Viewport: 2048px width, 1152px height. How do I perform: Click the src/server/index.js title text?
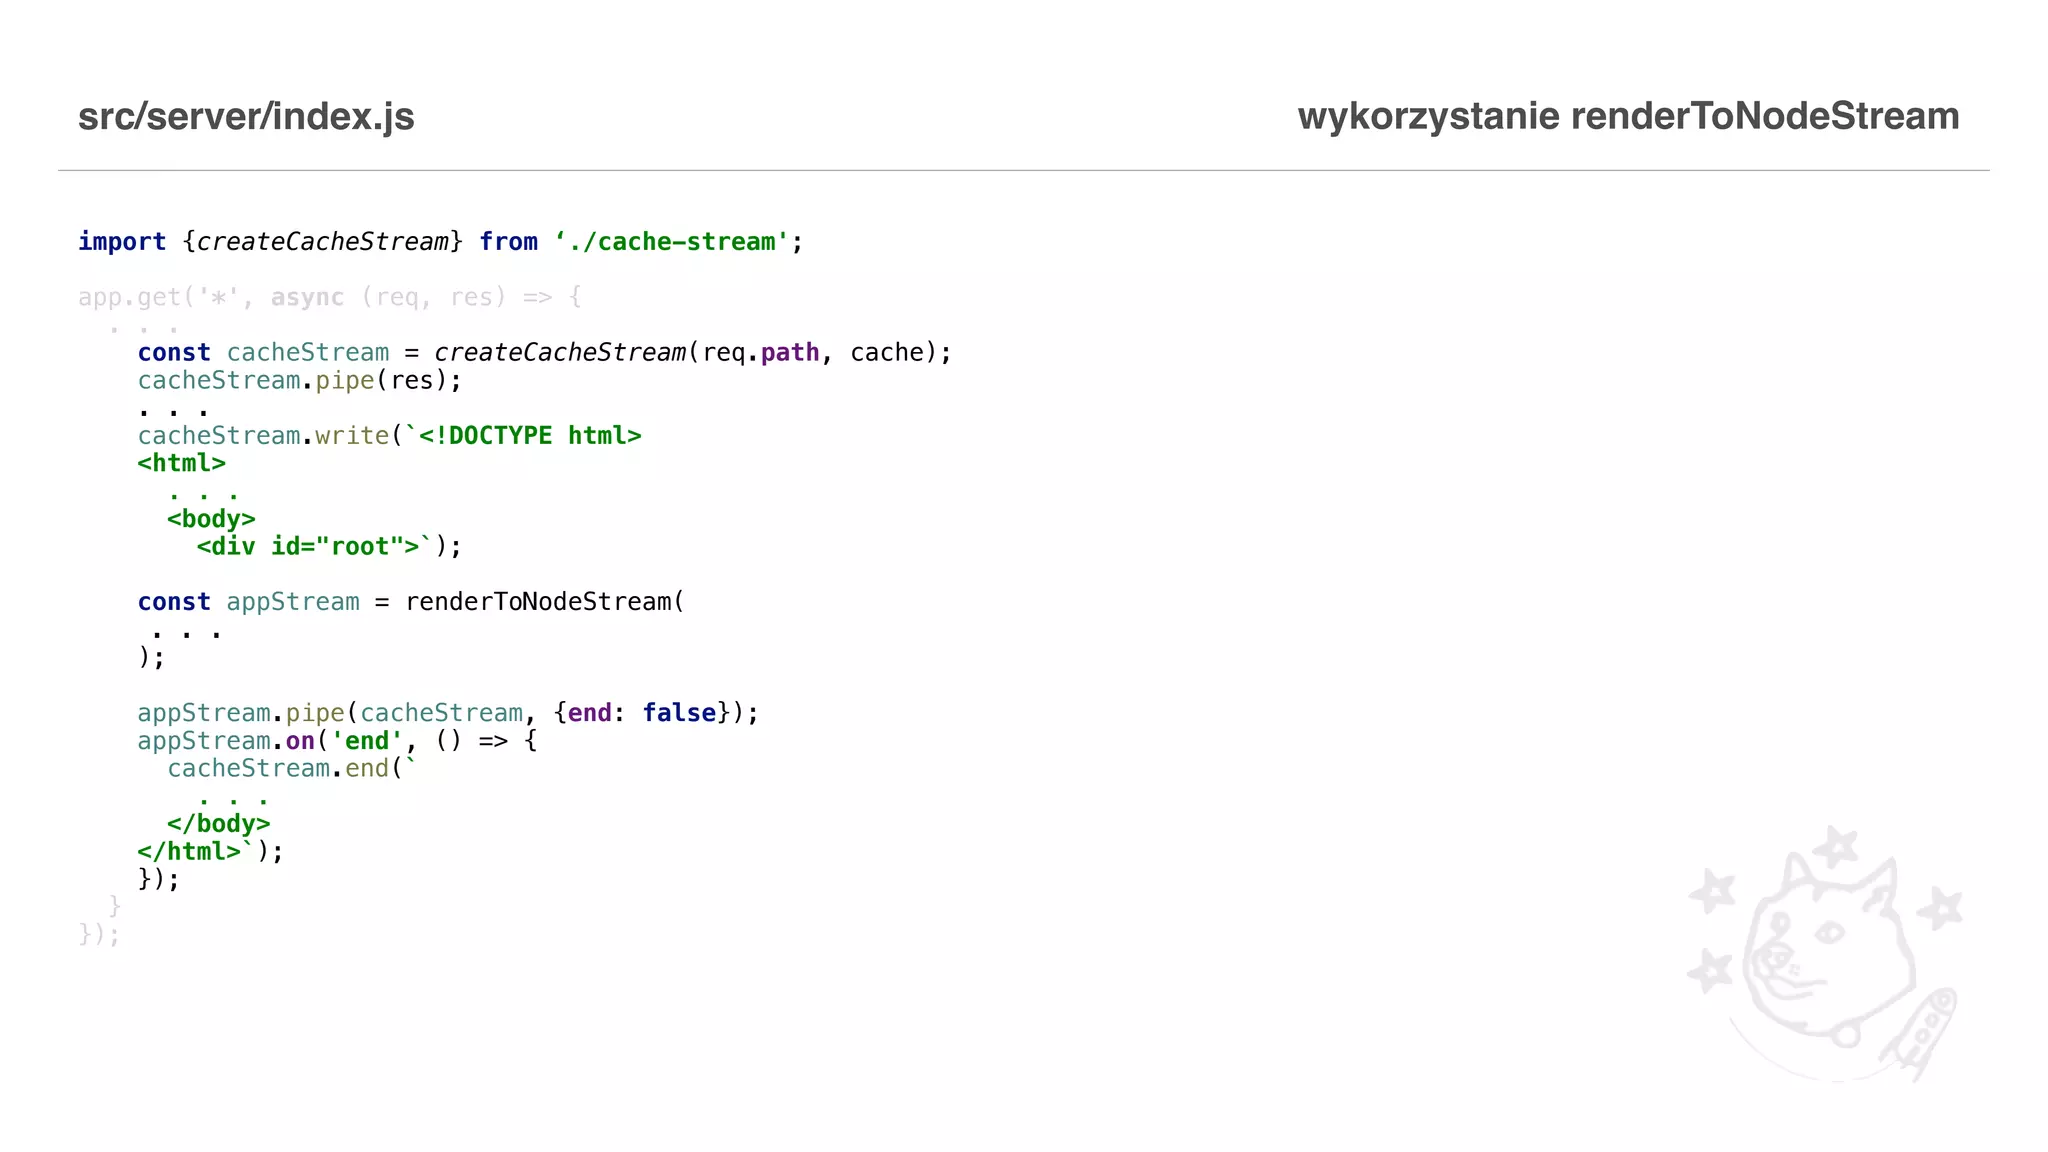(x=246, y=117)
